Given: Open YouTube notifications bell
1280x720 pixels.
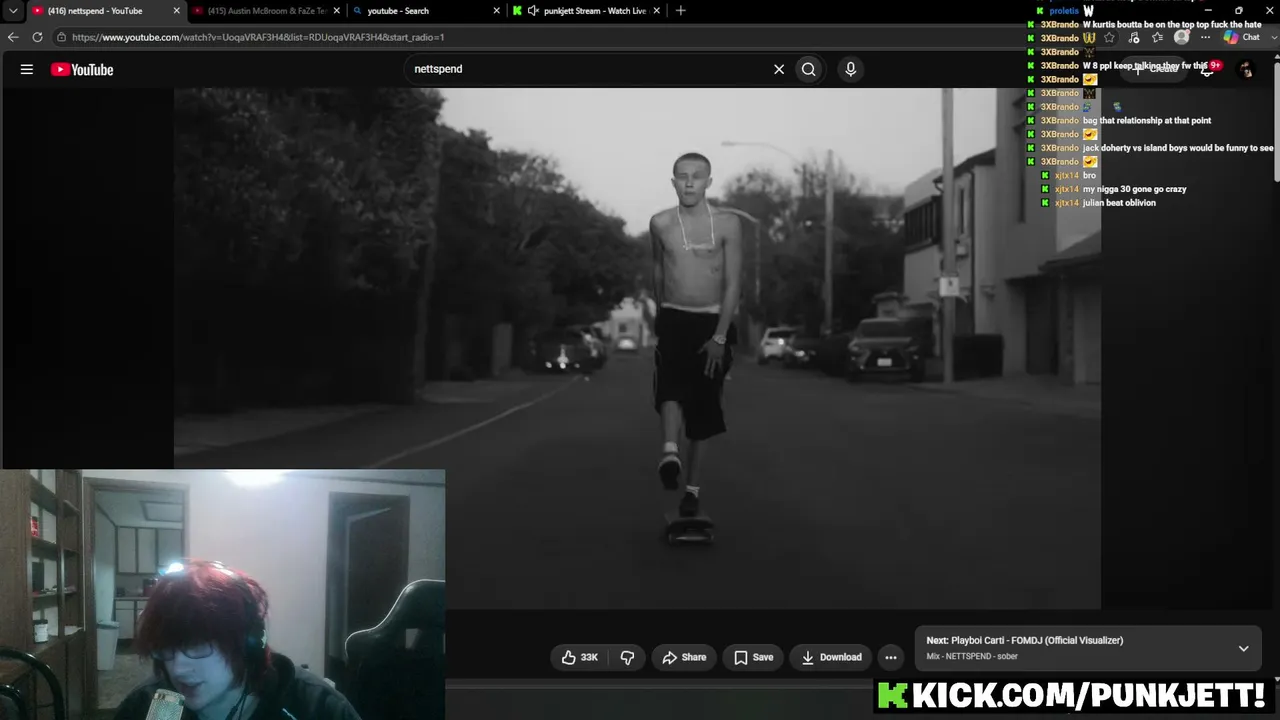Looking at the screenshot, I should [1207, 69].
